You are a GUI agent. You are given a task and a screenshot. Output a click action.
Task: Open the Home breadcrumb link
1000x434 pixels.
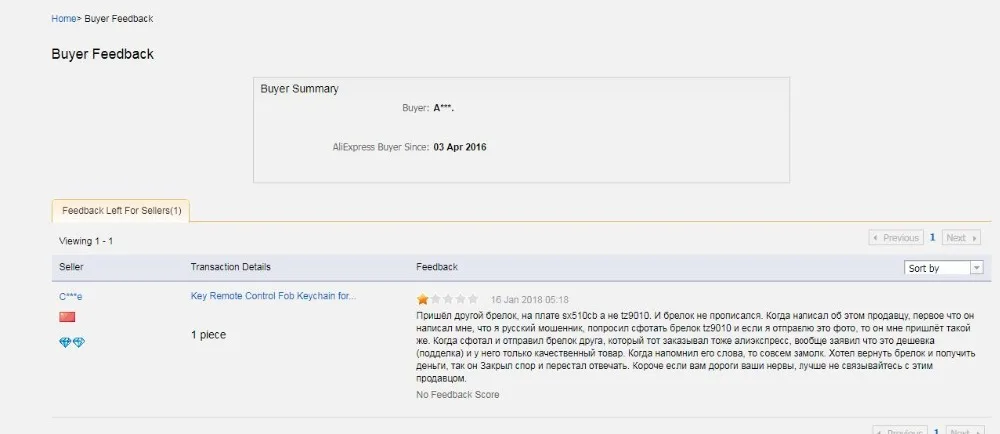click(x=64, y=18)
